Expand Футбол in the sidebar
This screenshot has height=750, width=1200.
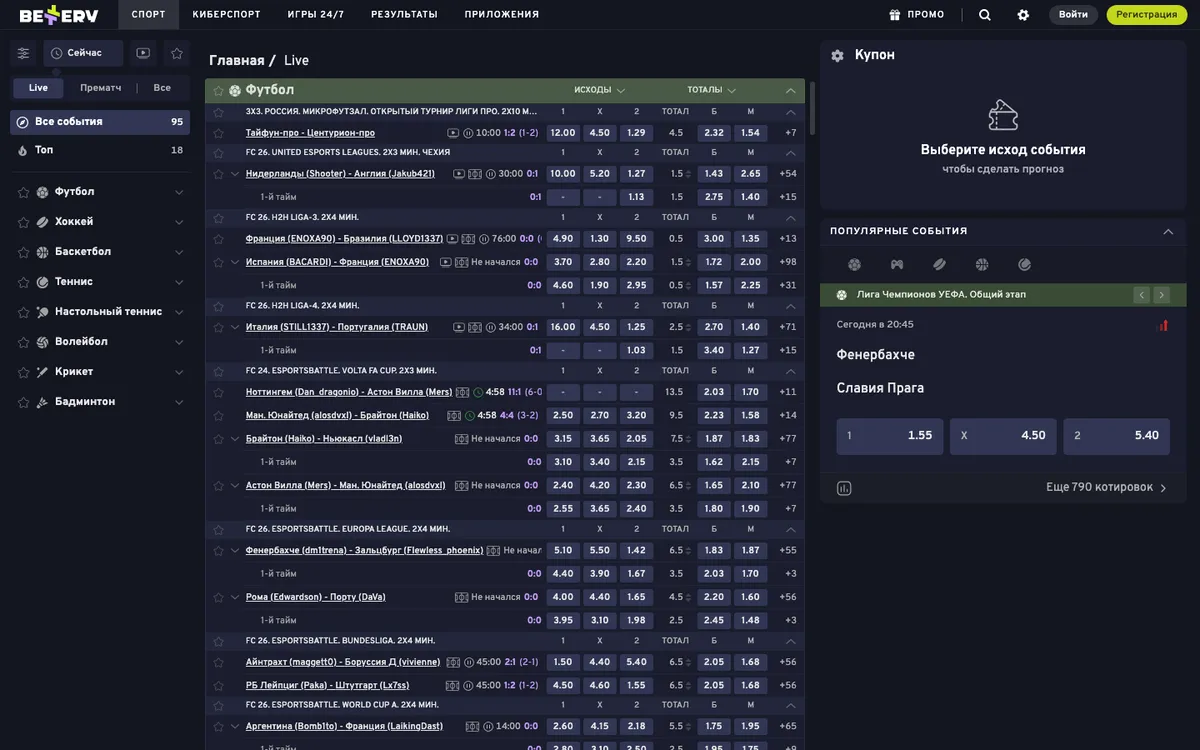click(x=179, y=192)
